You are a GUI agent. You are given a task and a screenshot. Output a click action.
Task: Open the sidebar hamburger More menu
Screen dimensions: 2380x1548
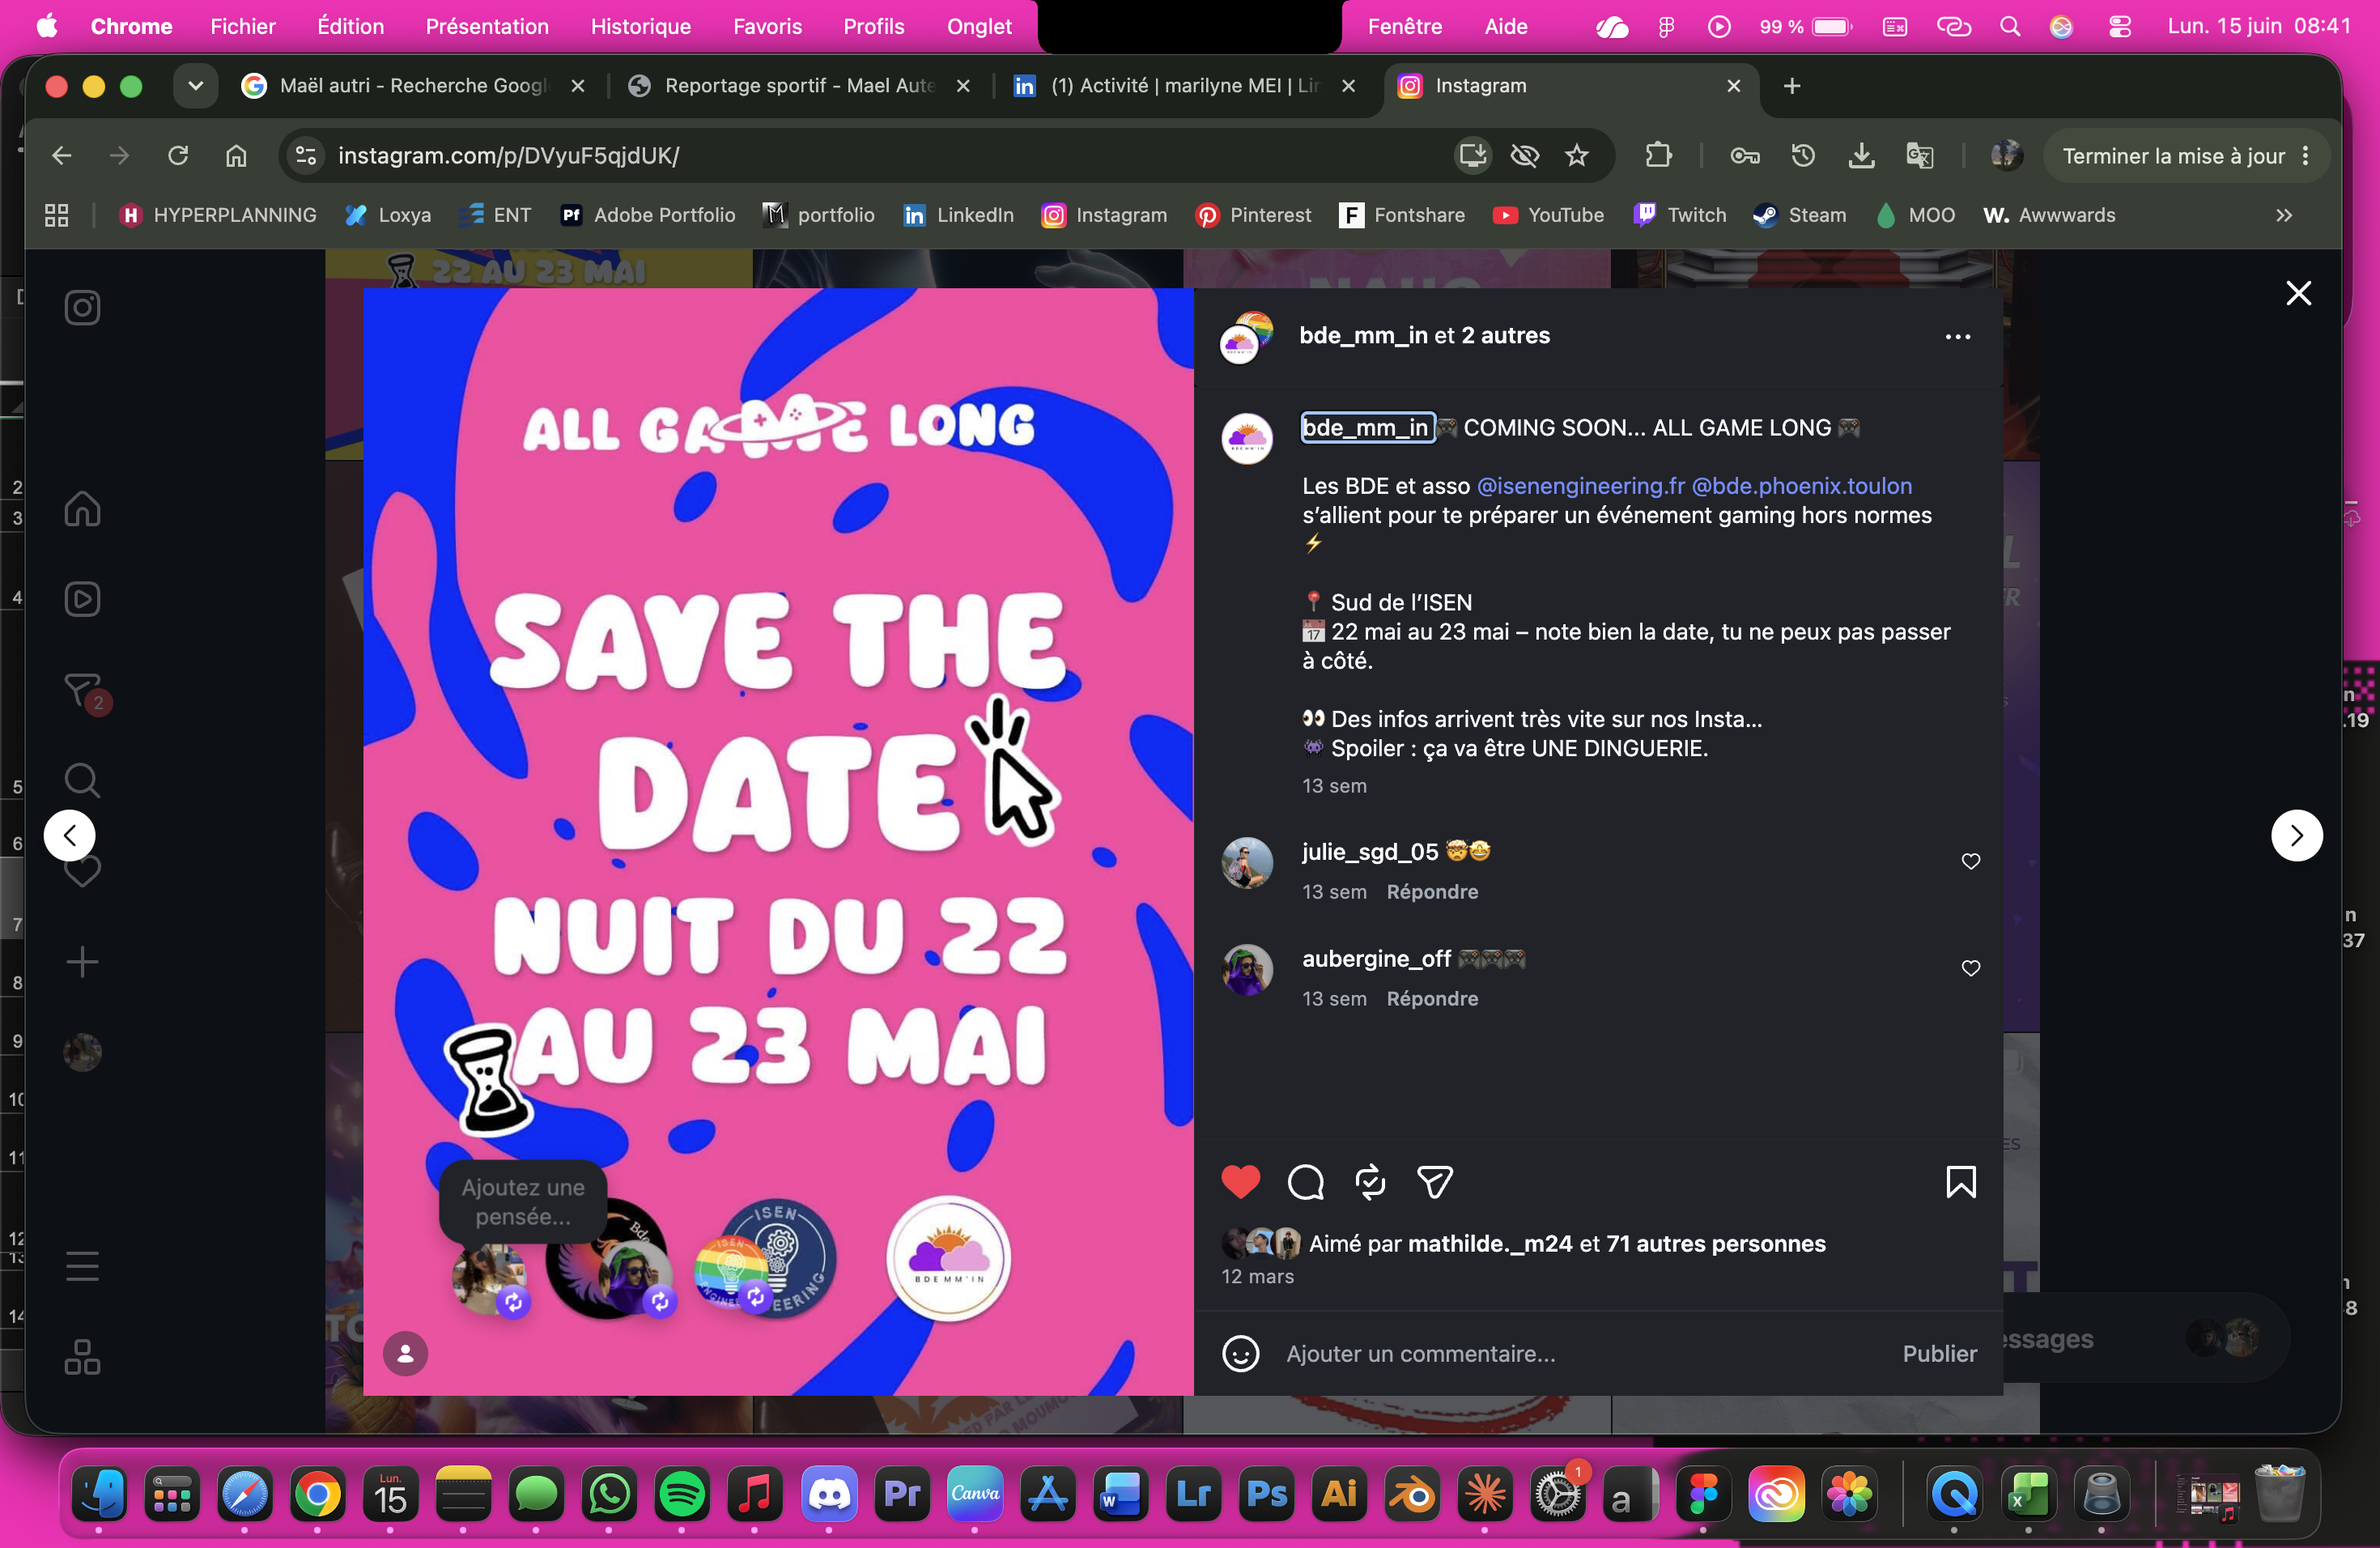tap(82, 1266)
